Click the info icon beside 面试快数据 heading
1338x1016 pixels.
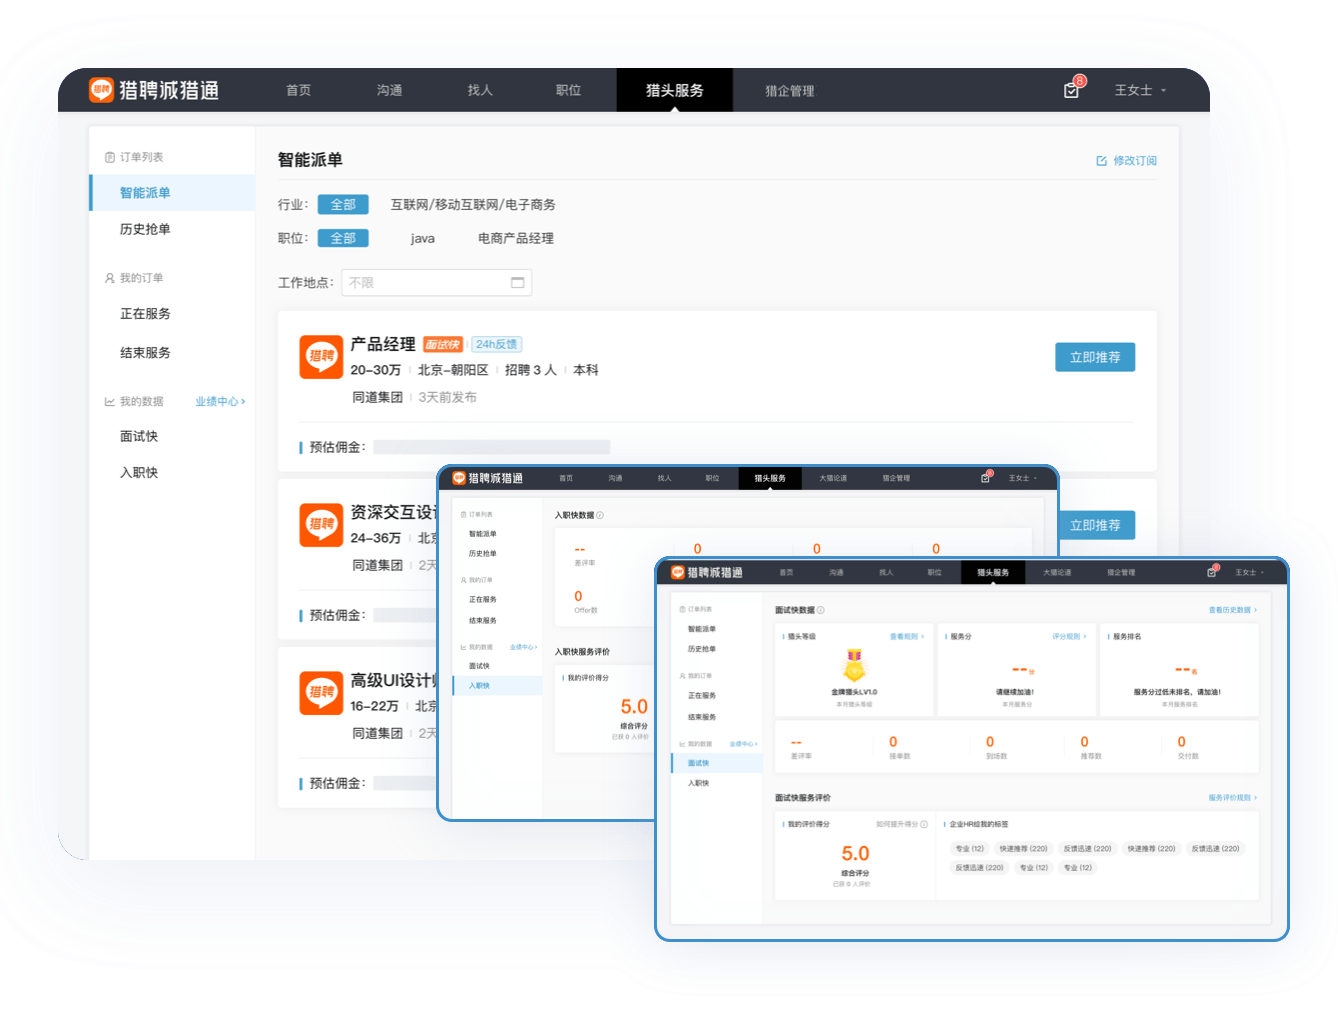[821, 610]
